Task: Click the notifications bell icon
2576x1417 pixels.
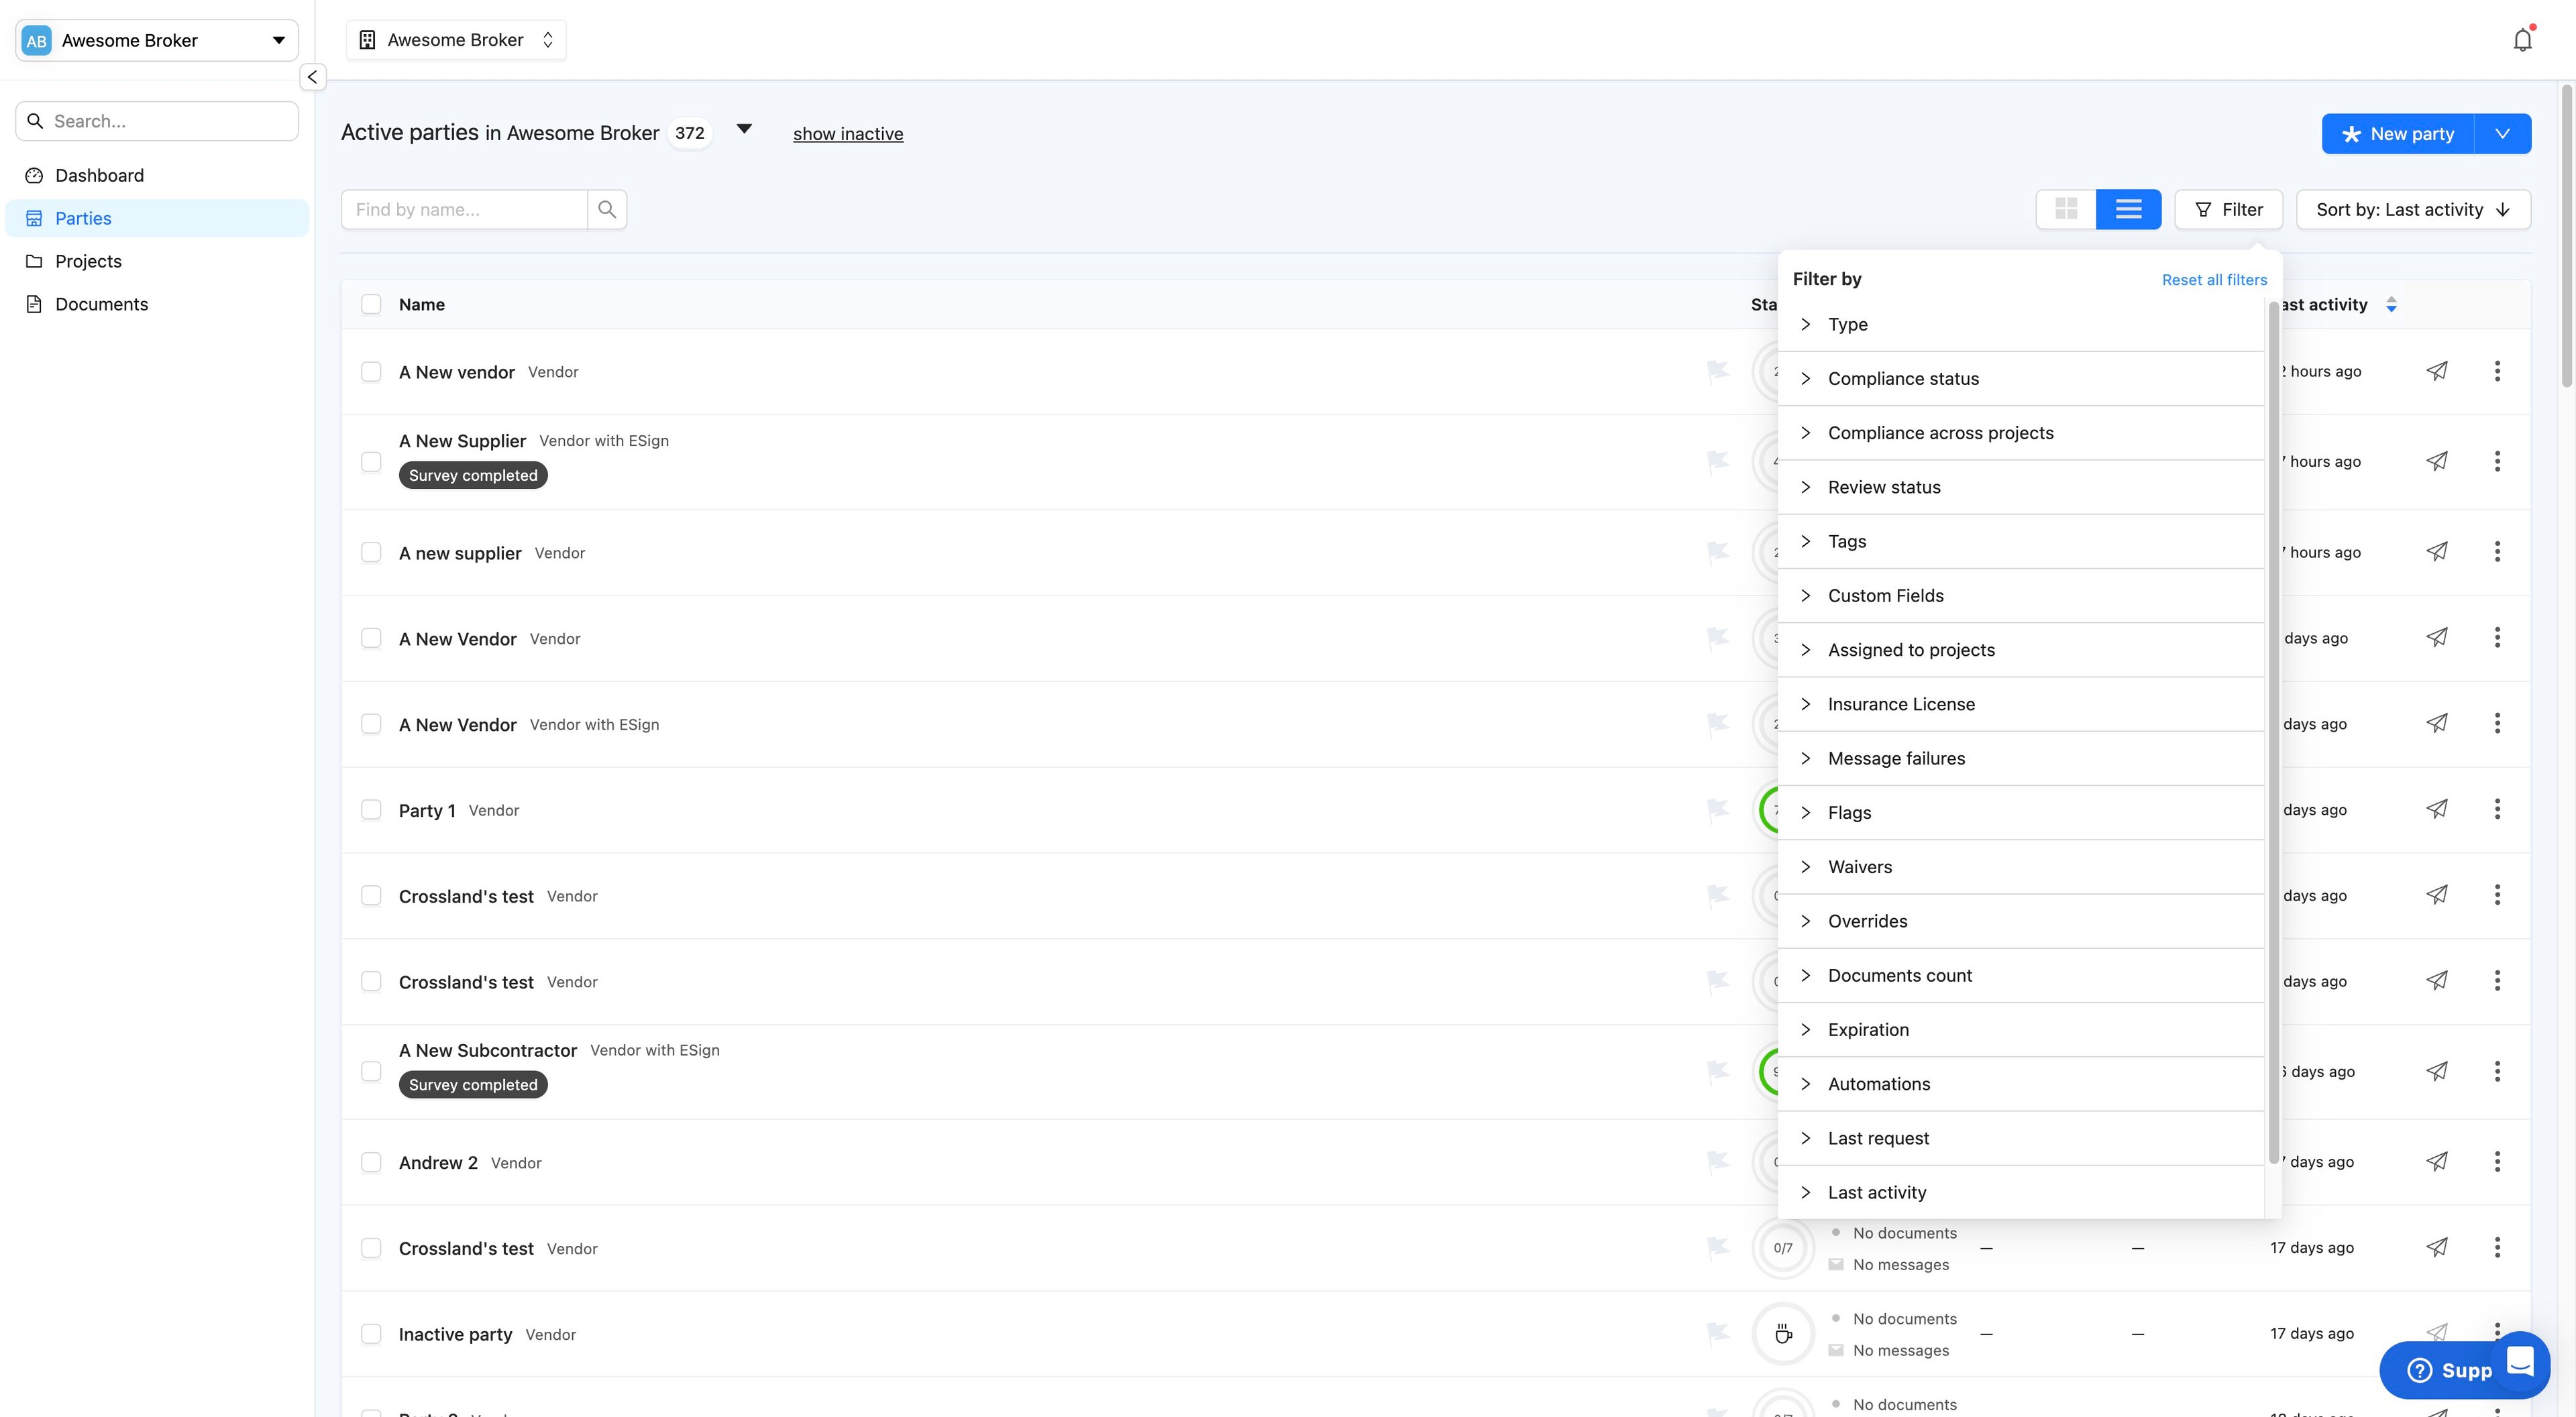Action: point(2522,40)
